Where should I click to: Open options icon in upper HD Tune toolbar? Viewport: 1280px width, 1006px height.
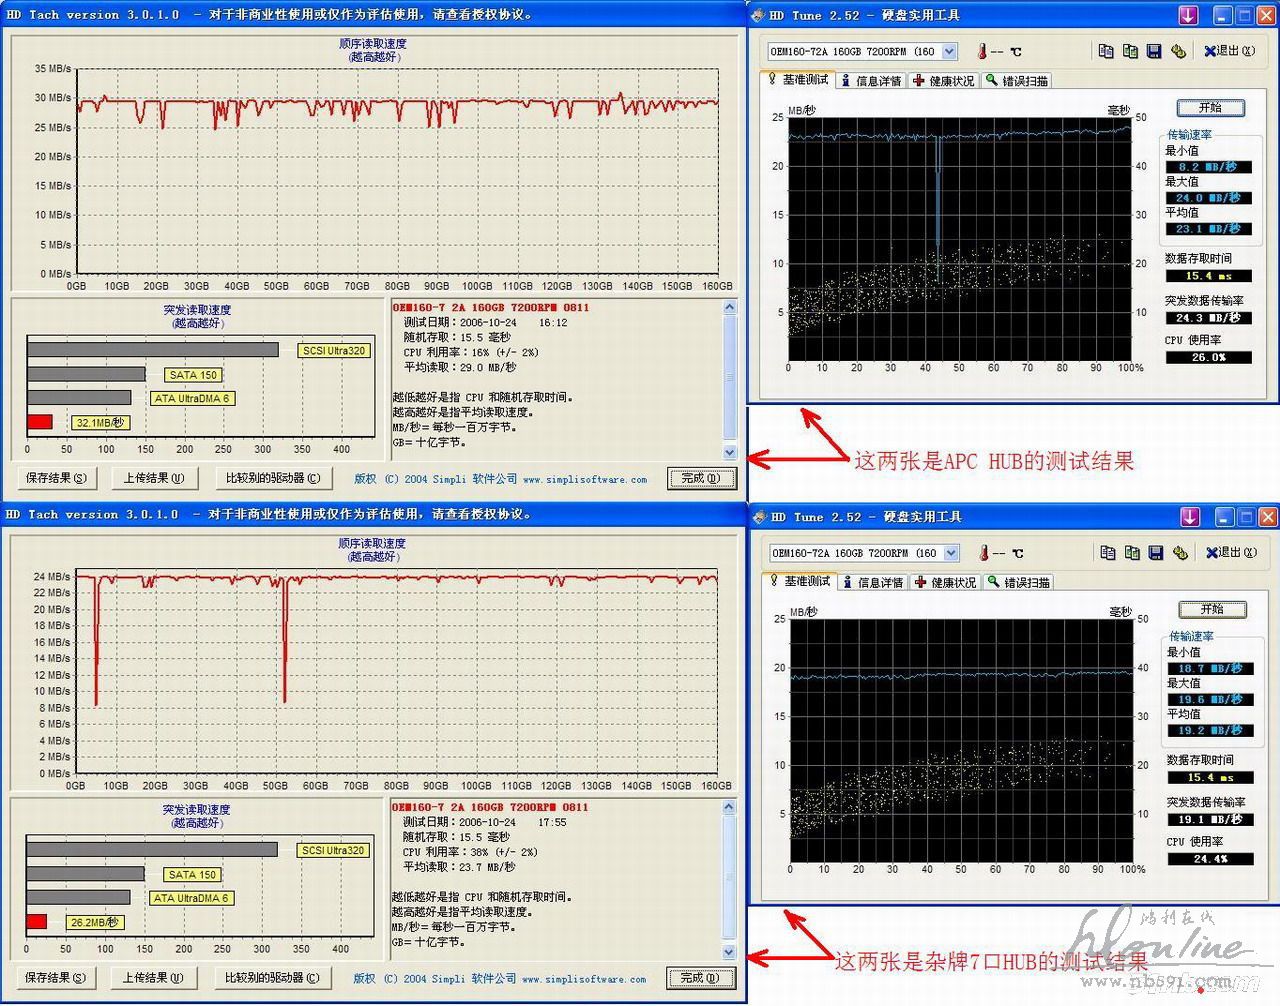tap(1178, 51)
